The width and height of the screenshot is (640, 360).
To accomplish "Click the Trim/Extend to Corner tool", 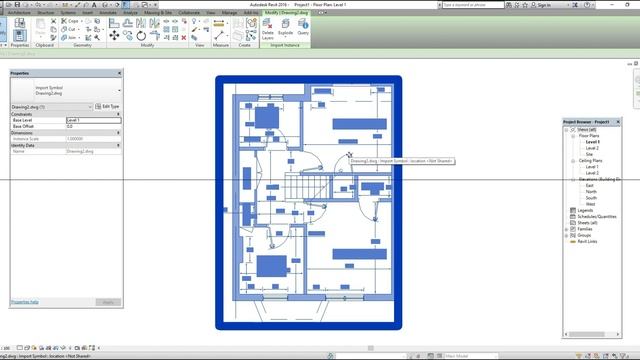I will [154, 36].
